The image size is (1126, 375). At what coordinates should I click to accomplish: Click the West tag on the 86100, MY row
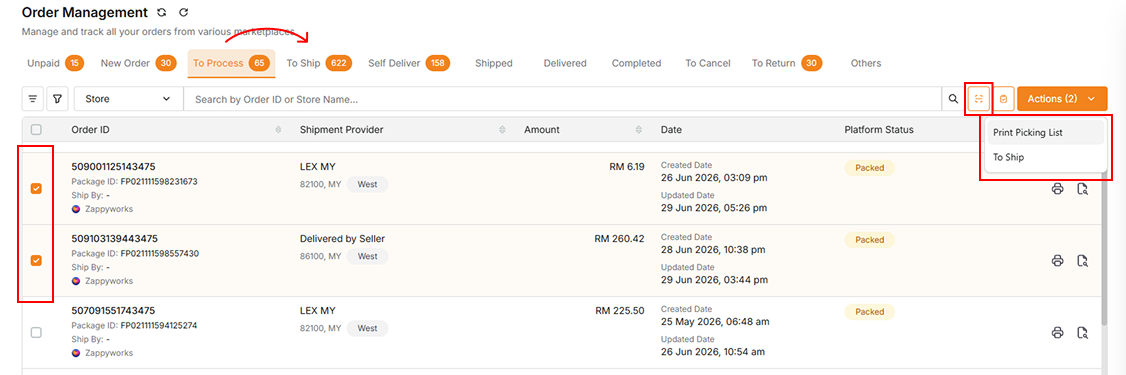coord(368,256)
